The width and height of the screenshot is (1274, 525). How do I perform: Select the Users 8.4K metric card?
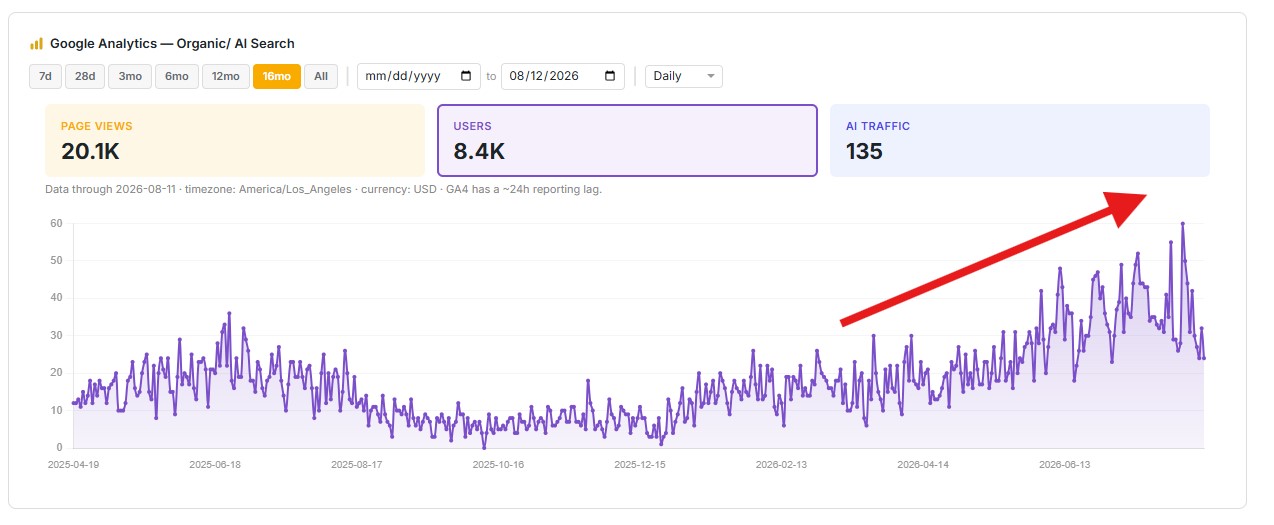click(627, 141)
